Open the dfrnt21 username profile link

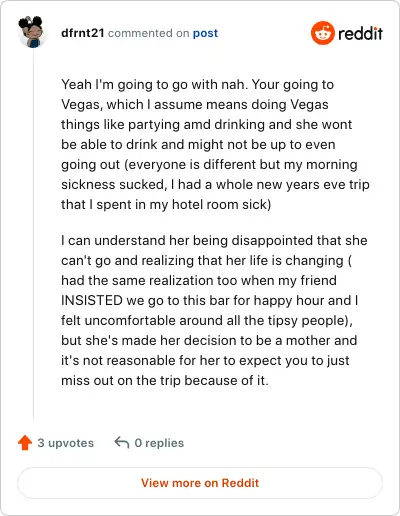tap(83, 33)
